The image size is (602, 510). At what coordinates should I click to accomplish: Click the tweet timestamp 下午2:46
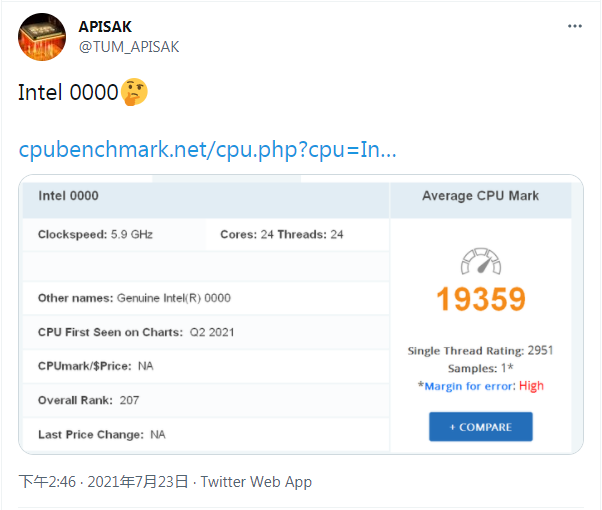(47, 482)
